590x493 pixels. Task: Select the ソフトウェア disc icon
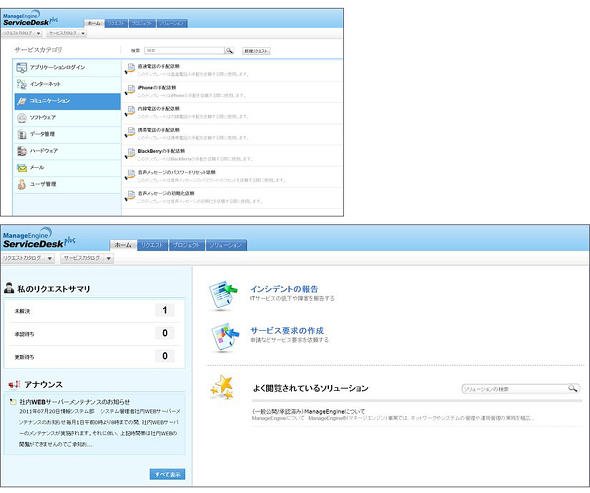click(22, 117)
